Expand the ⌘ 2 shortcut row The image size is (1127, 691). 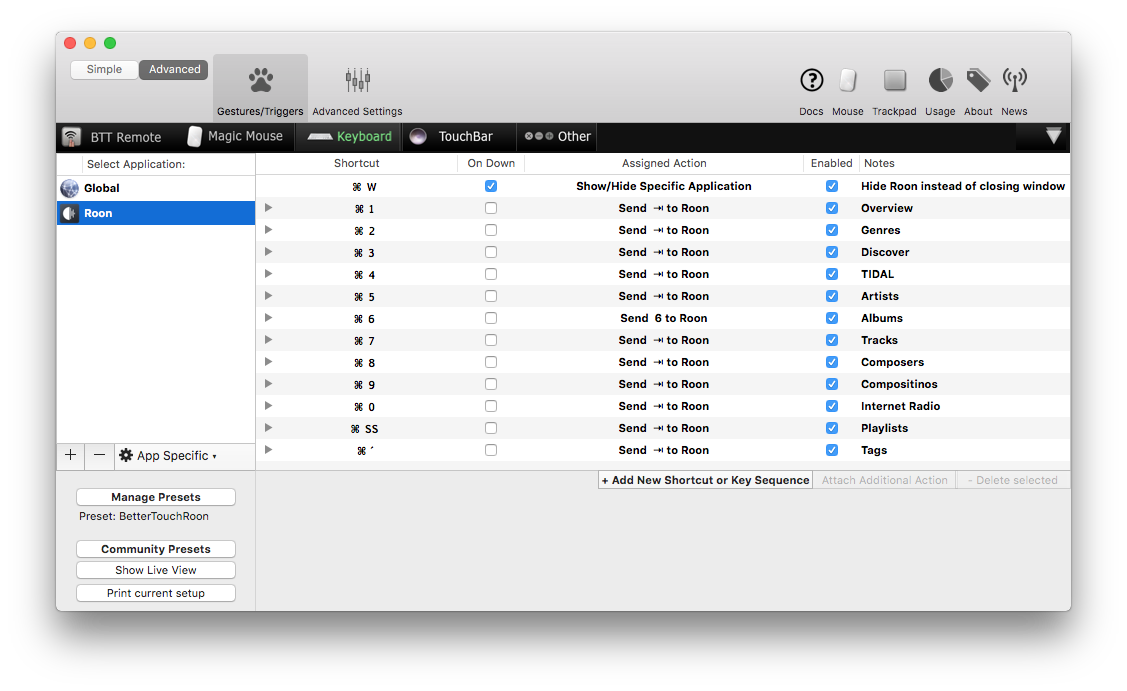pos(268,230)
